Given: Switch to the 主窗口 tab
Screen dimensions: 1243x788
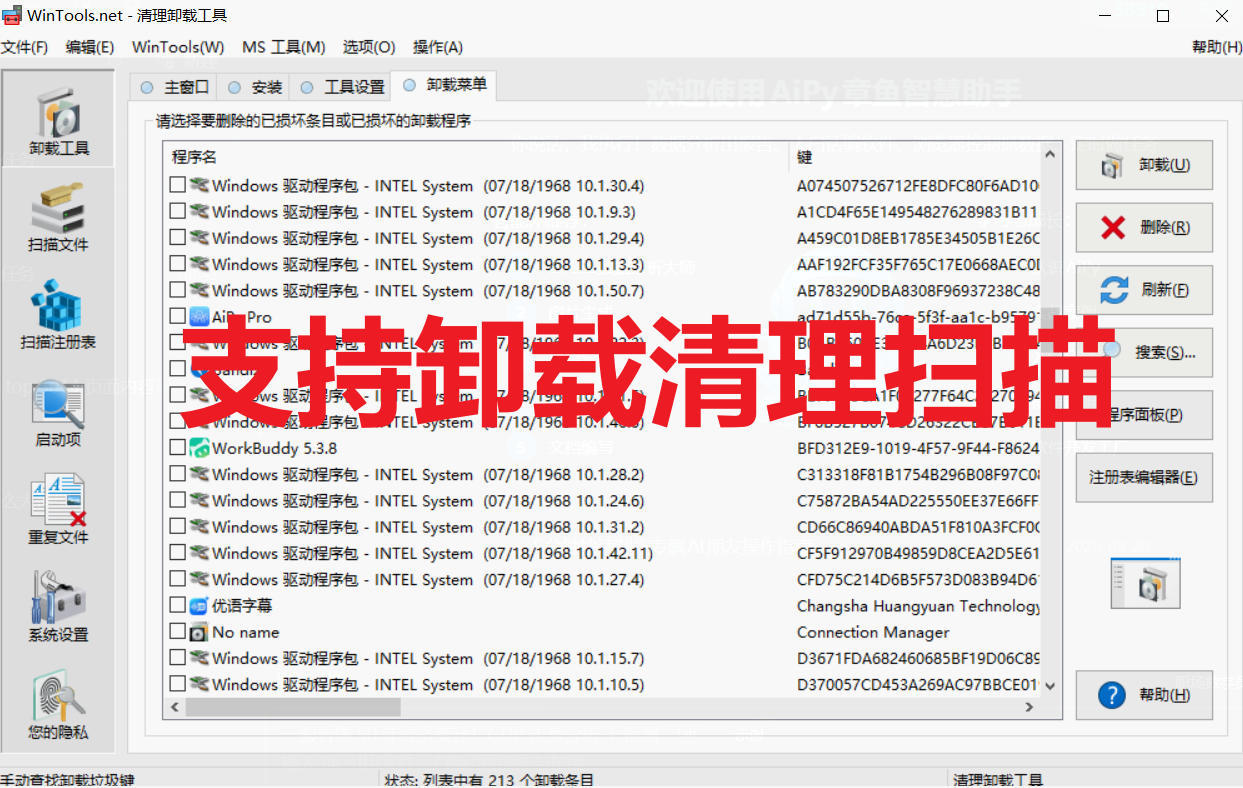Looking at the screenshot, I should click(x=175, y=87).
